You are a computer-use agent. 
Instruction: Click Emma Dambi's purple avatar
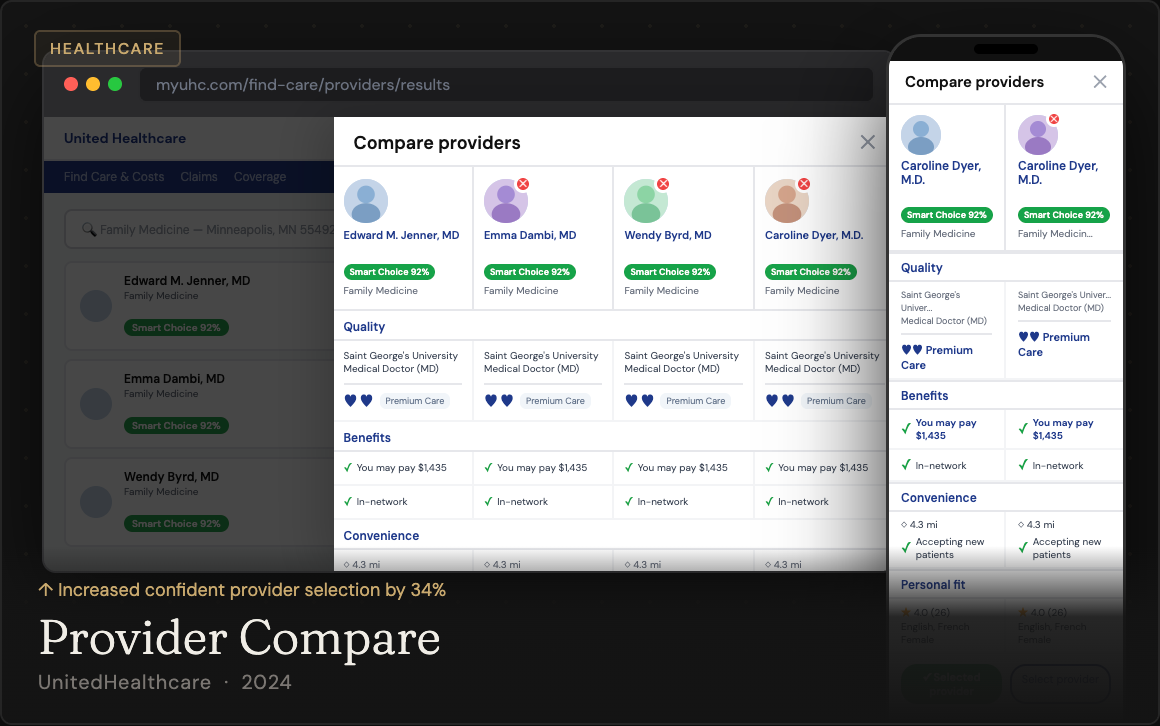coord(505,201)
